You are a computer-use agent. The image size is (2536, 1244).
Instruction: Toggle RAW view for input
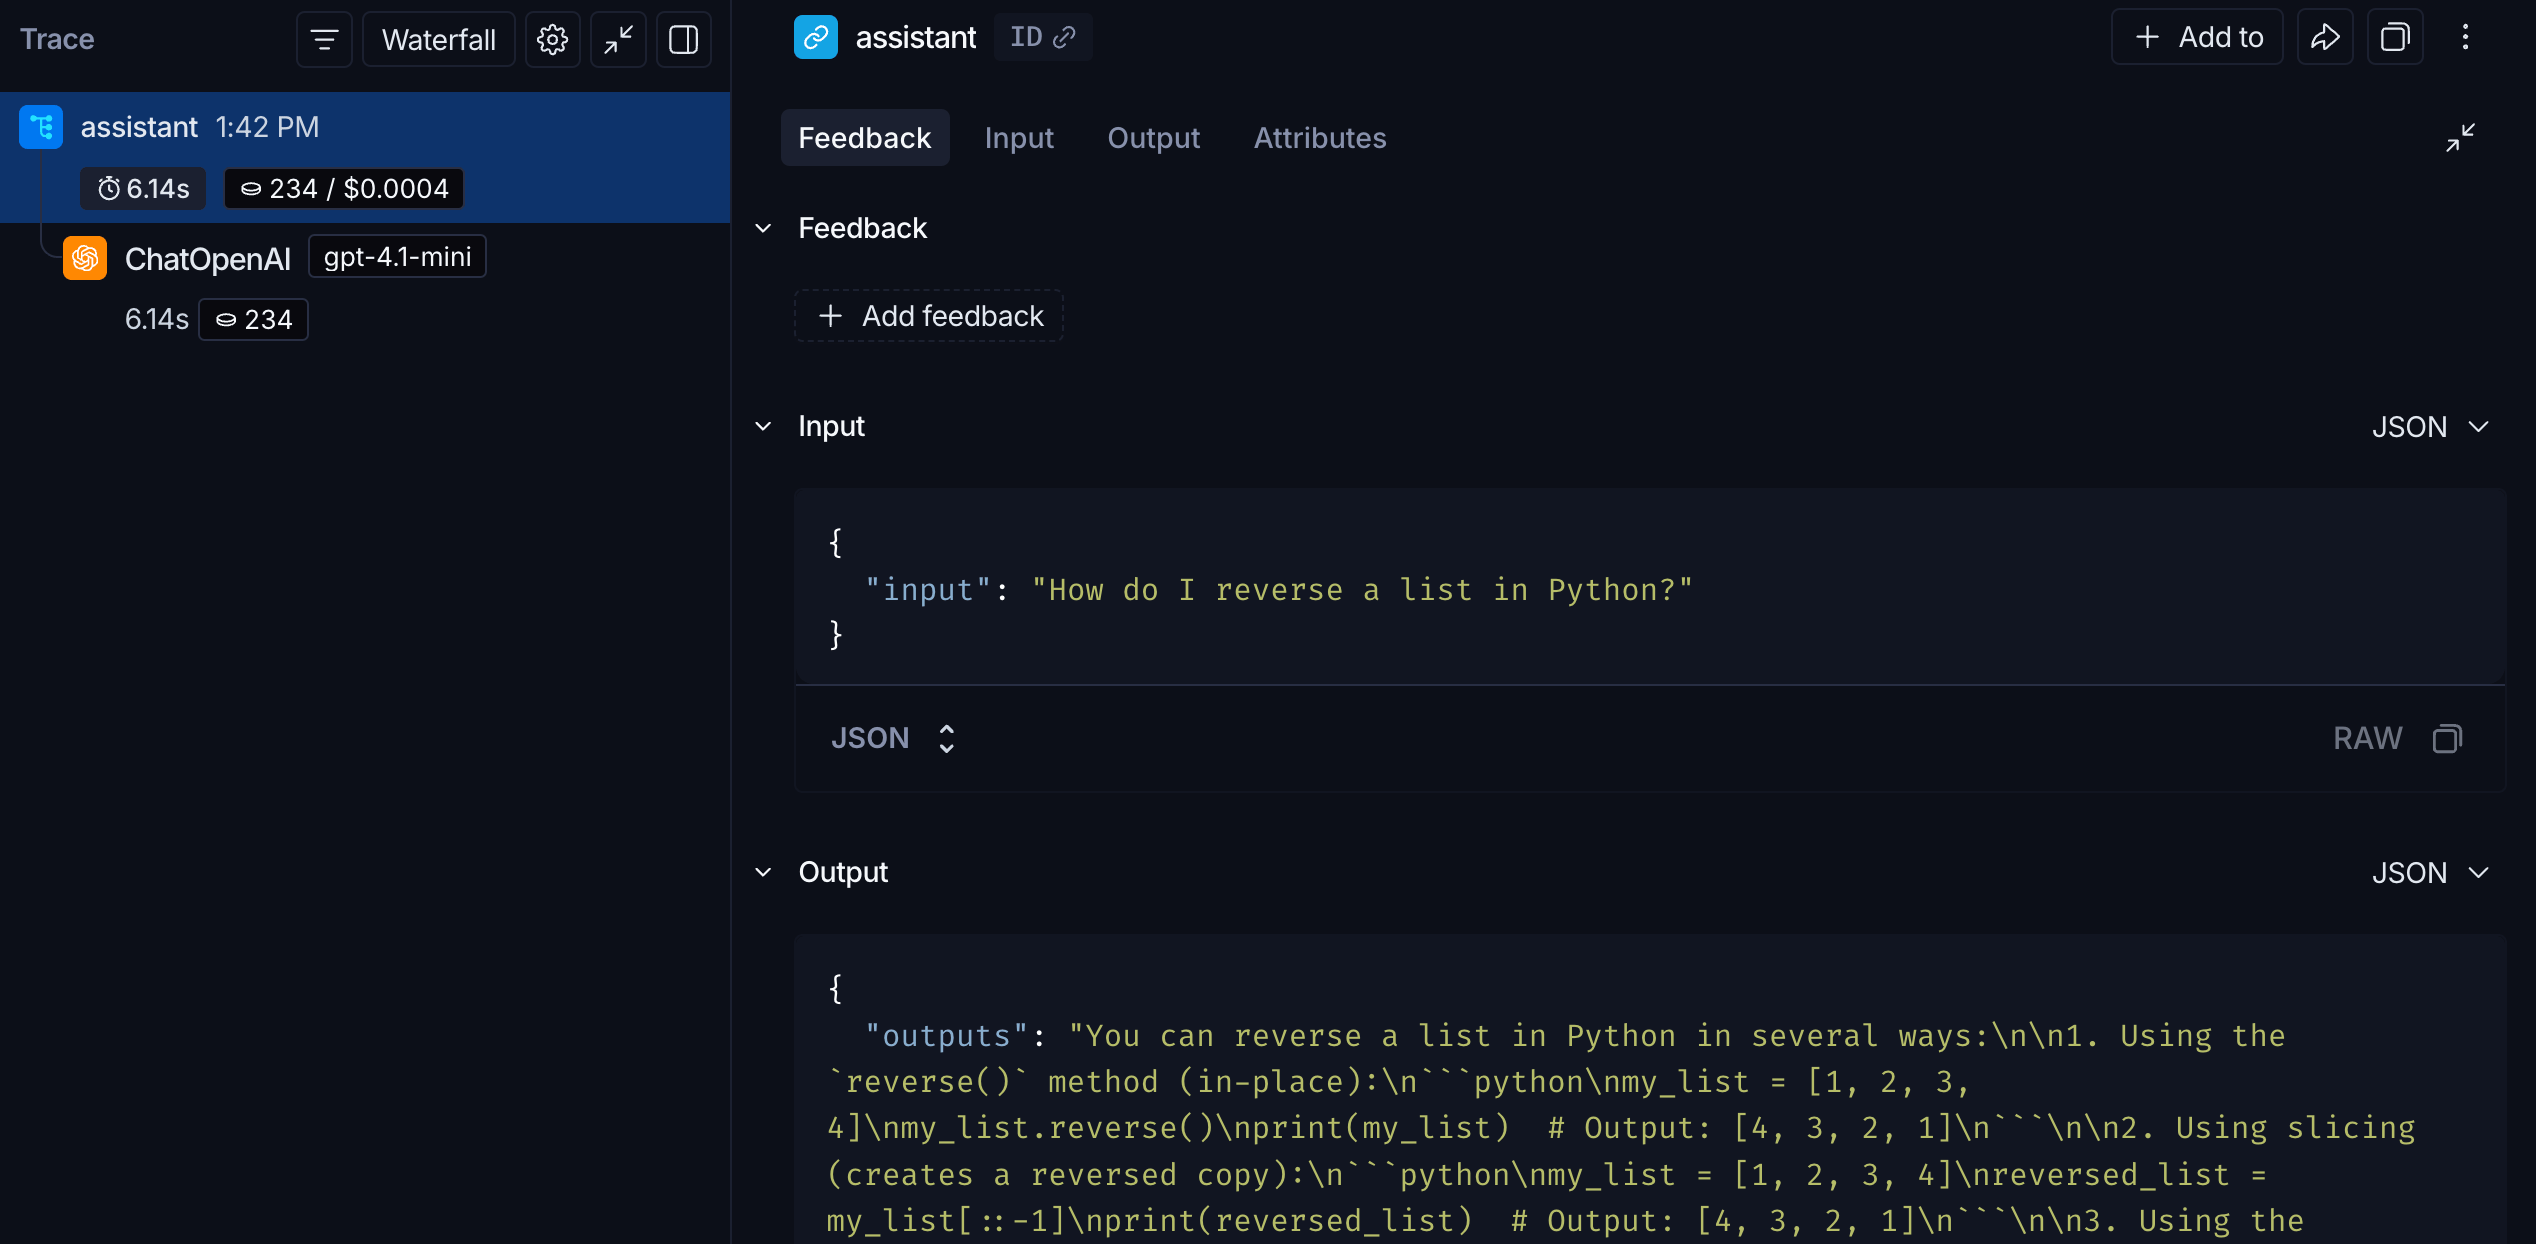pos(2367,739)
